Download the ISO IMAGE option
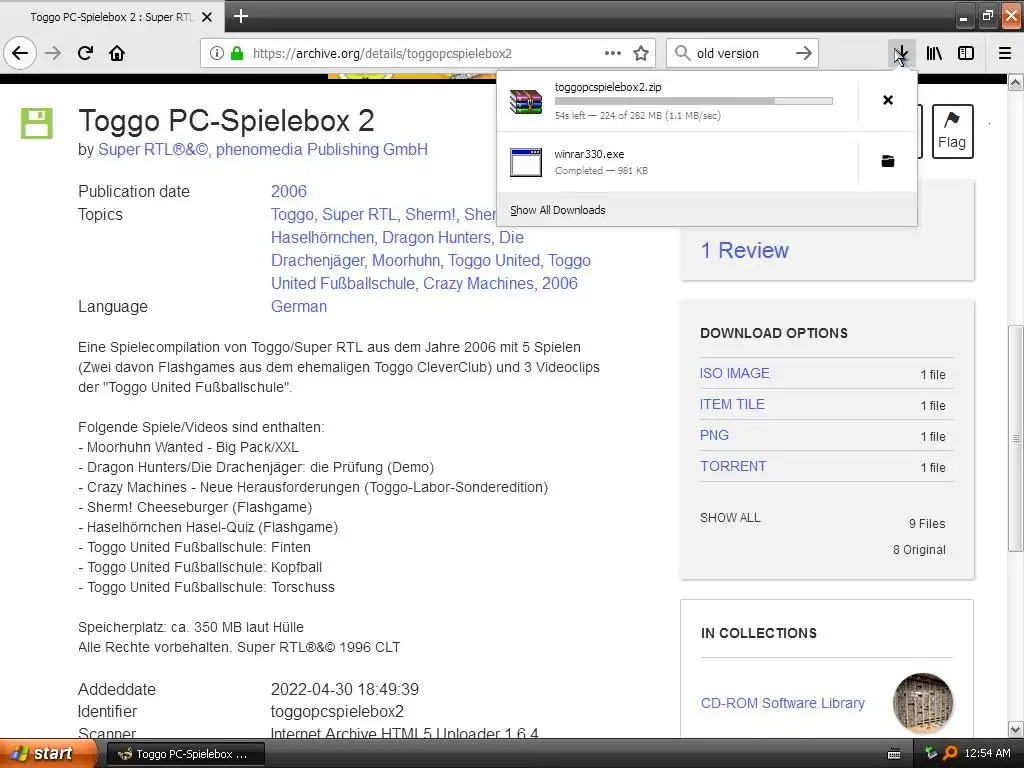The image size is (1024, 768). (734, 374)
